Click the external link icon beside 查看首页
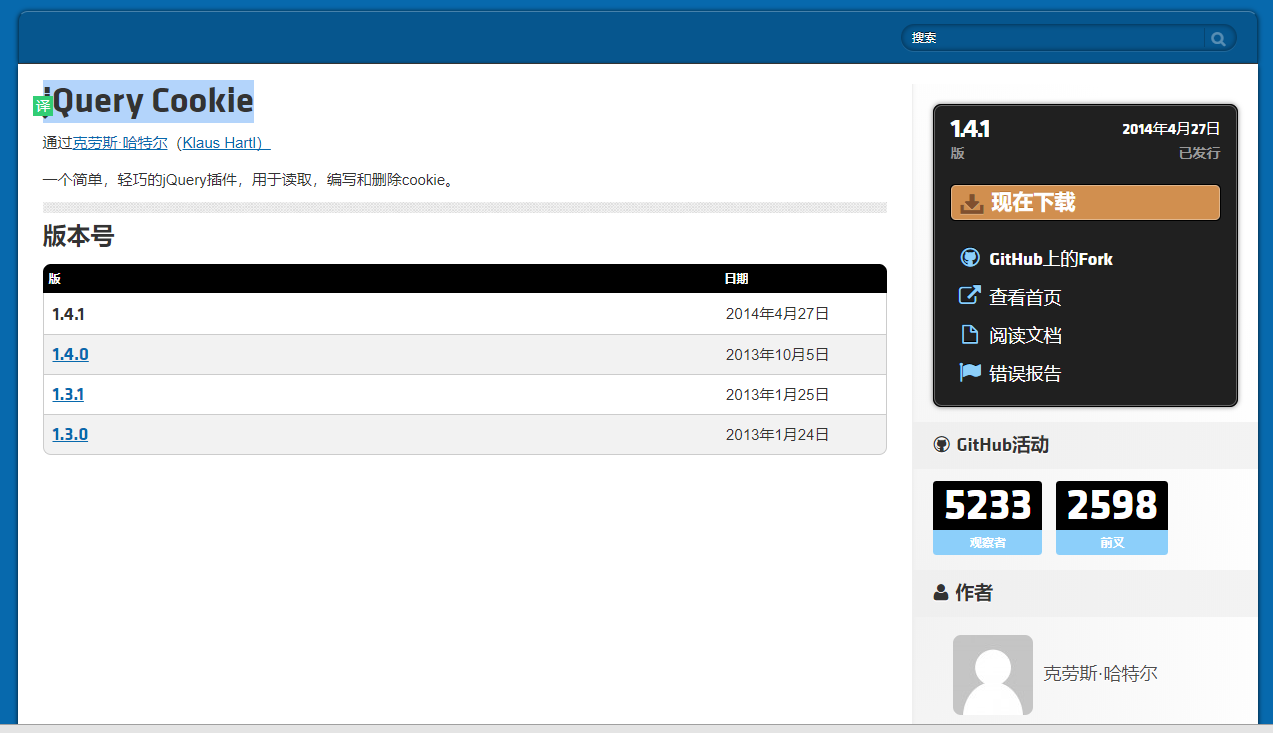 (969, 295)
